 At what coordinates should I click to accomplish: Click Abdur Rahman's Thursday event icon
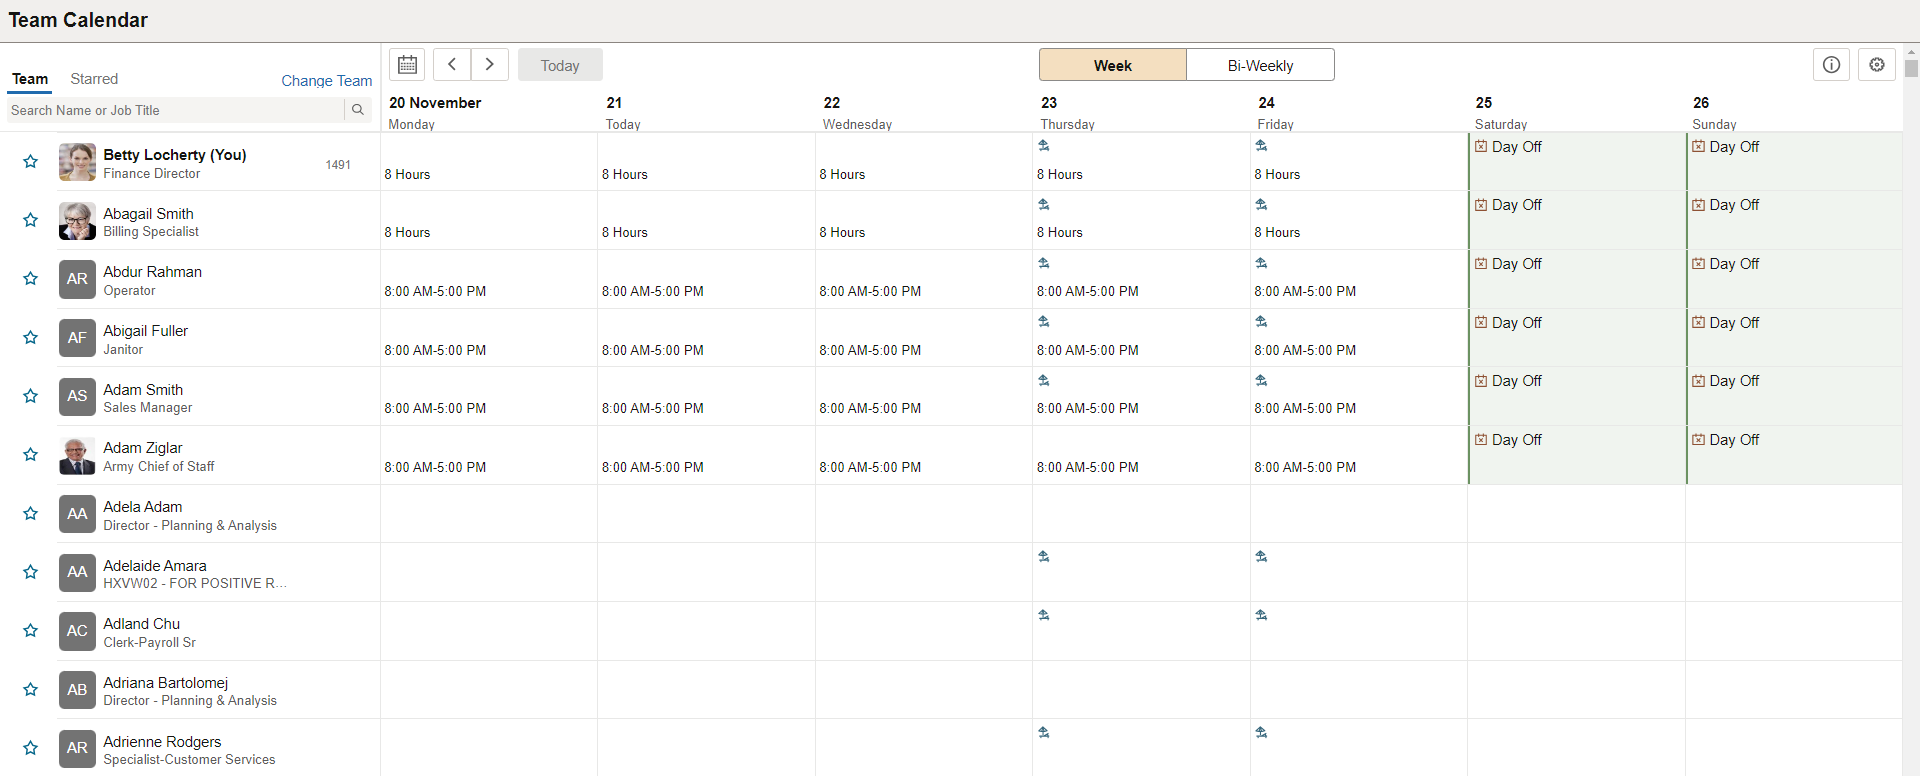tap(1044, 264)
